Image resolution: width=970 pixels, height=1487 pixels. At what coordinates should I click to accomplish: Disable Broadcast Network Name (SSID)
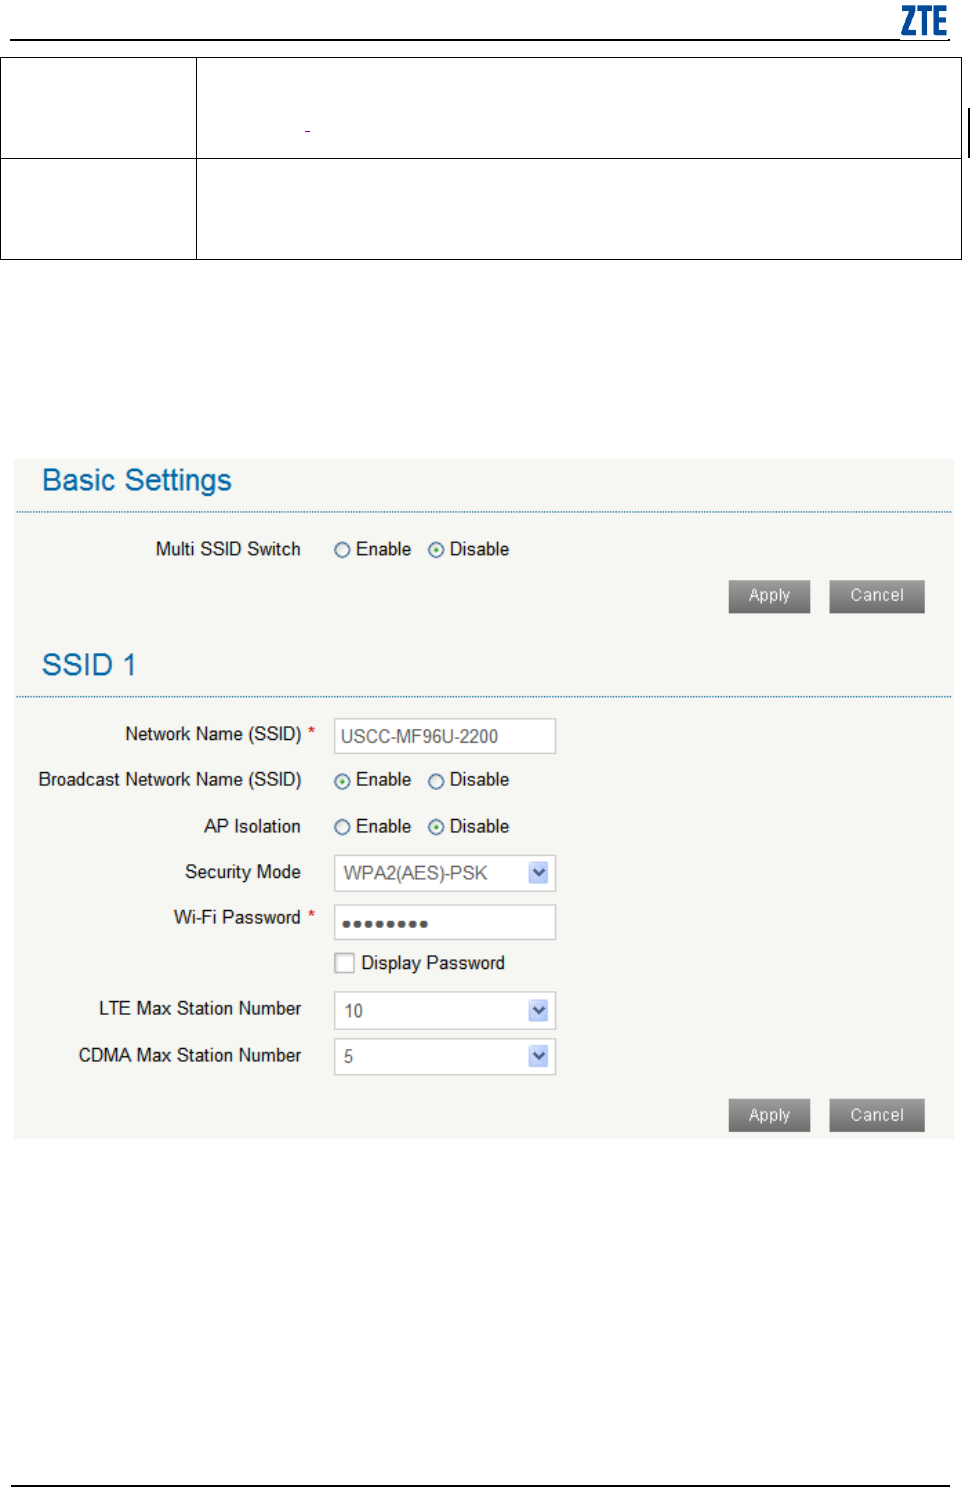tap(436, 781)
